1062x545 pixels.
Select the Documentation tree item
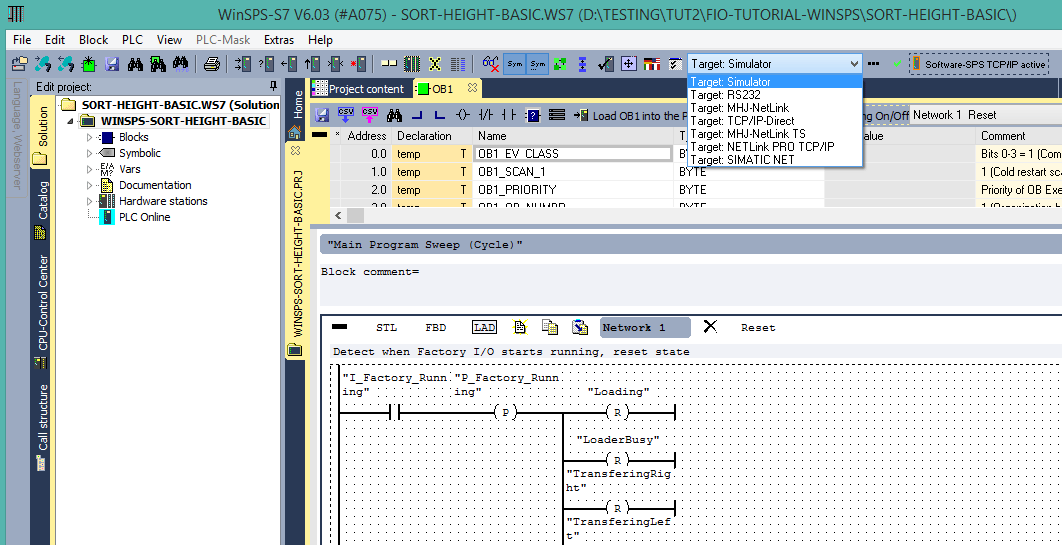tap(155, 185)
